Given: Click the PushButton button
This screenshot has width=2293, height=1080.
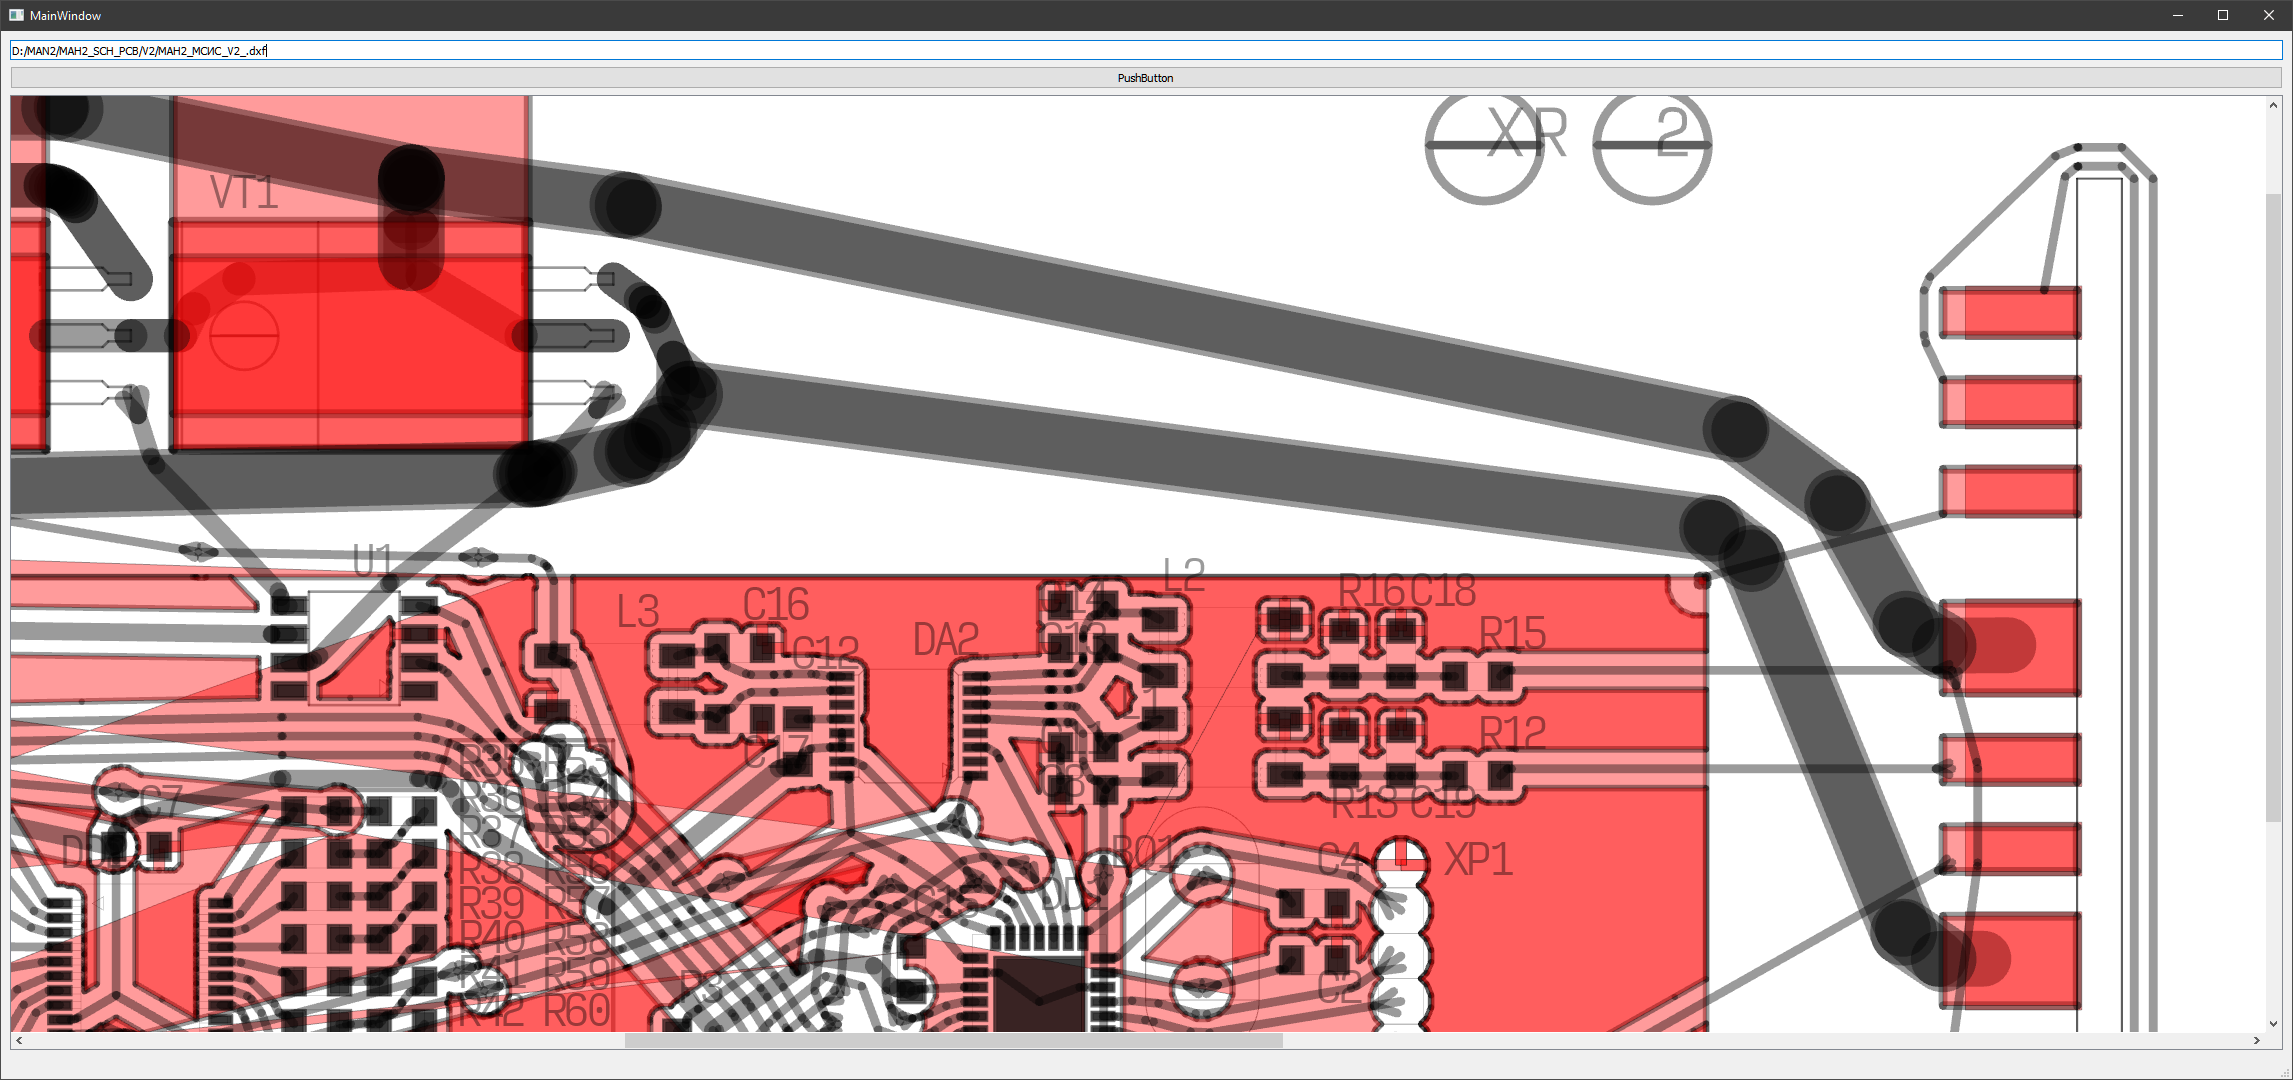Looking at the screenshot, I should 1145,78.
